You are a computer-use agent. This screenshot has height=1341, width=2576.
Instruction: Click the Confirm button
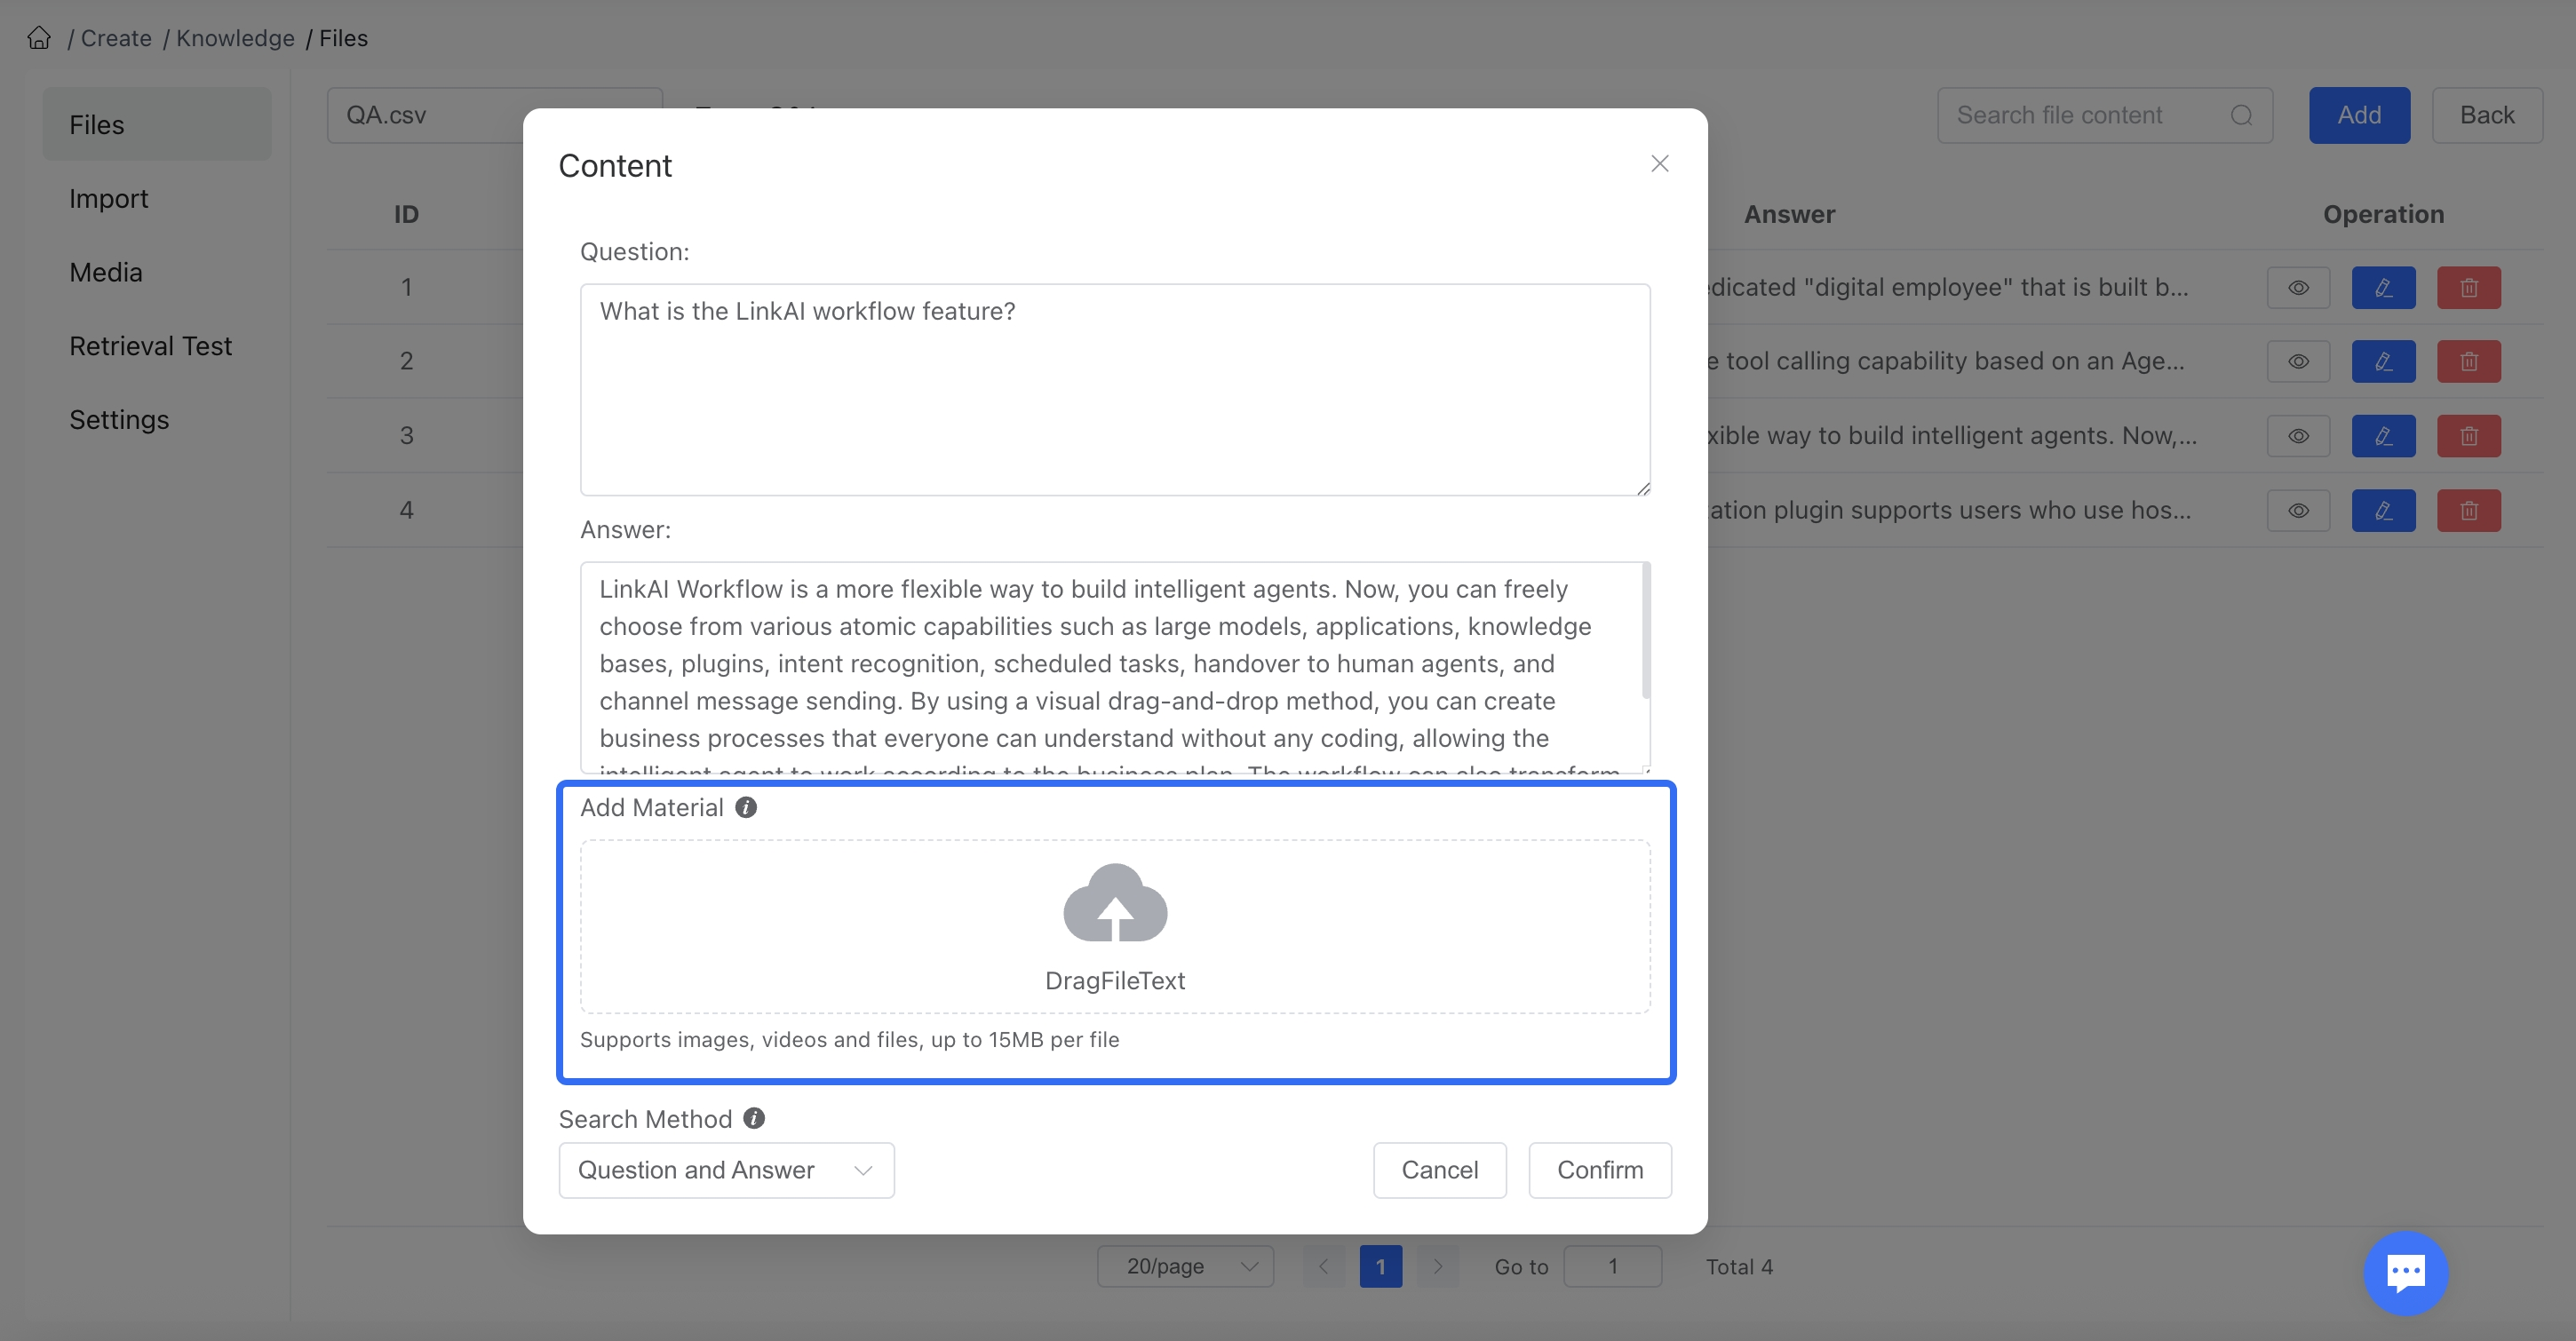click(x=1600, y=1170)
